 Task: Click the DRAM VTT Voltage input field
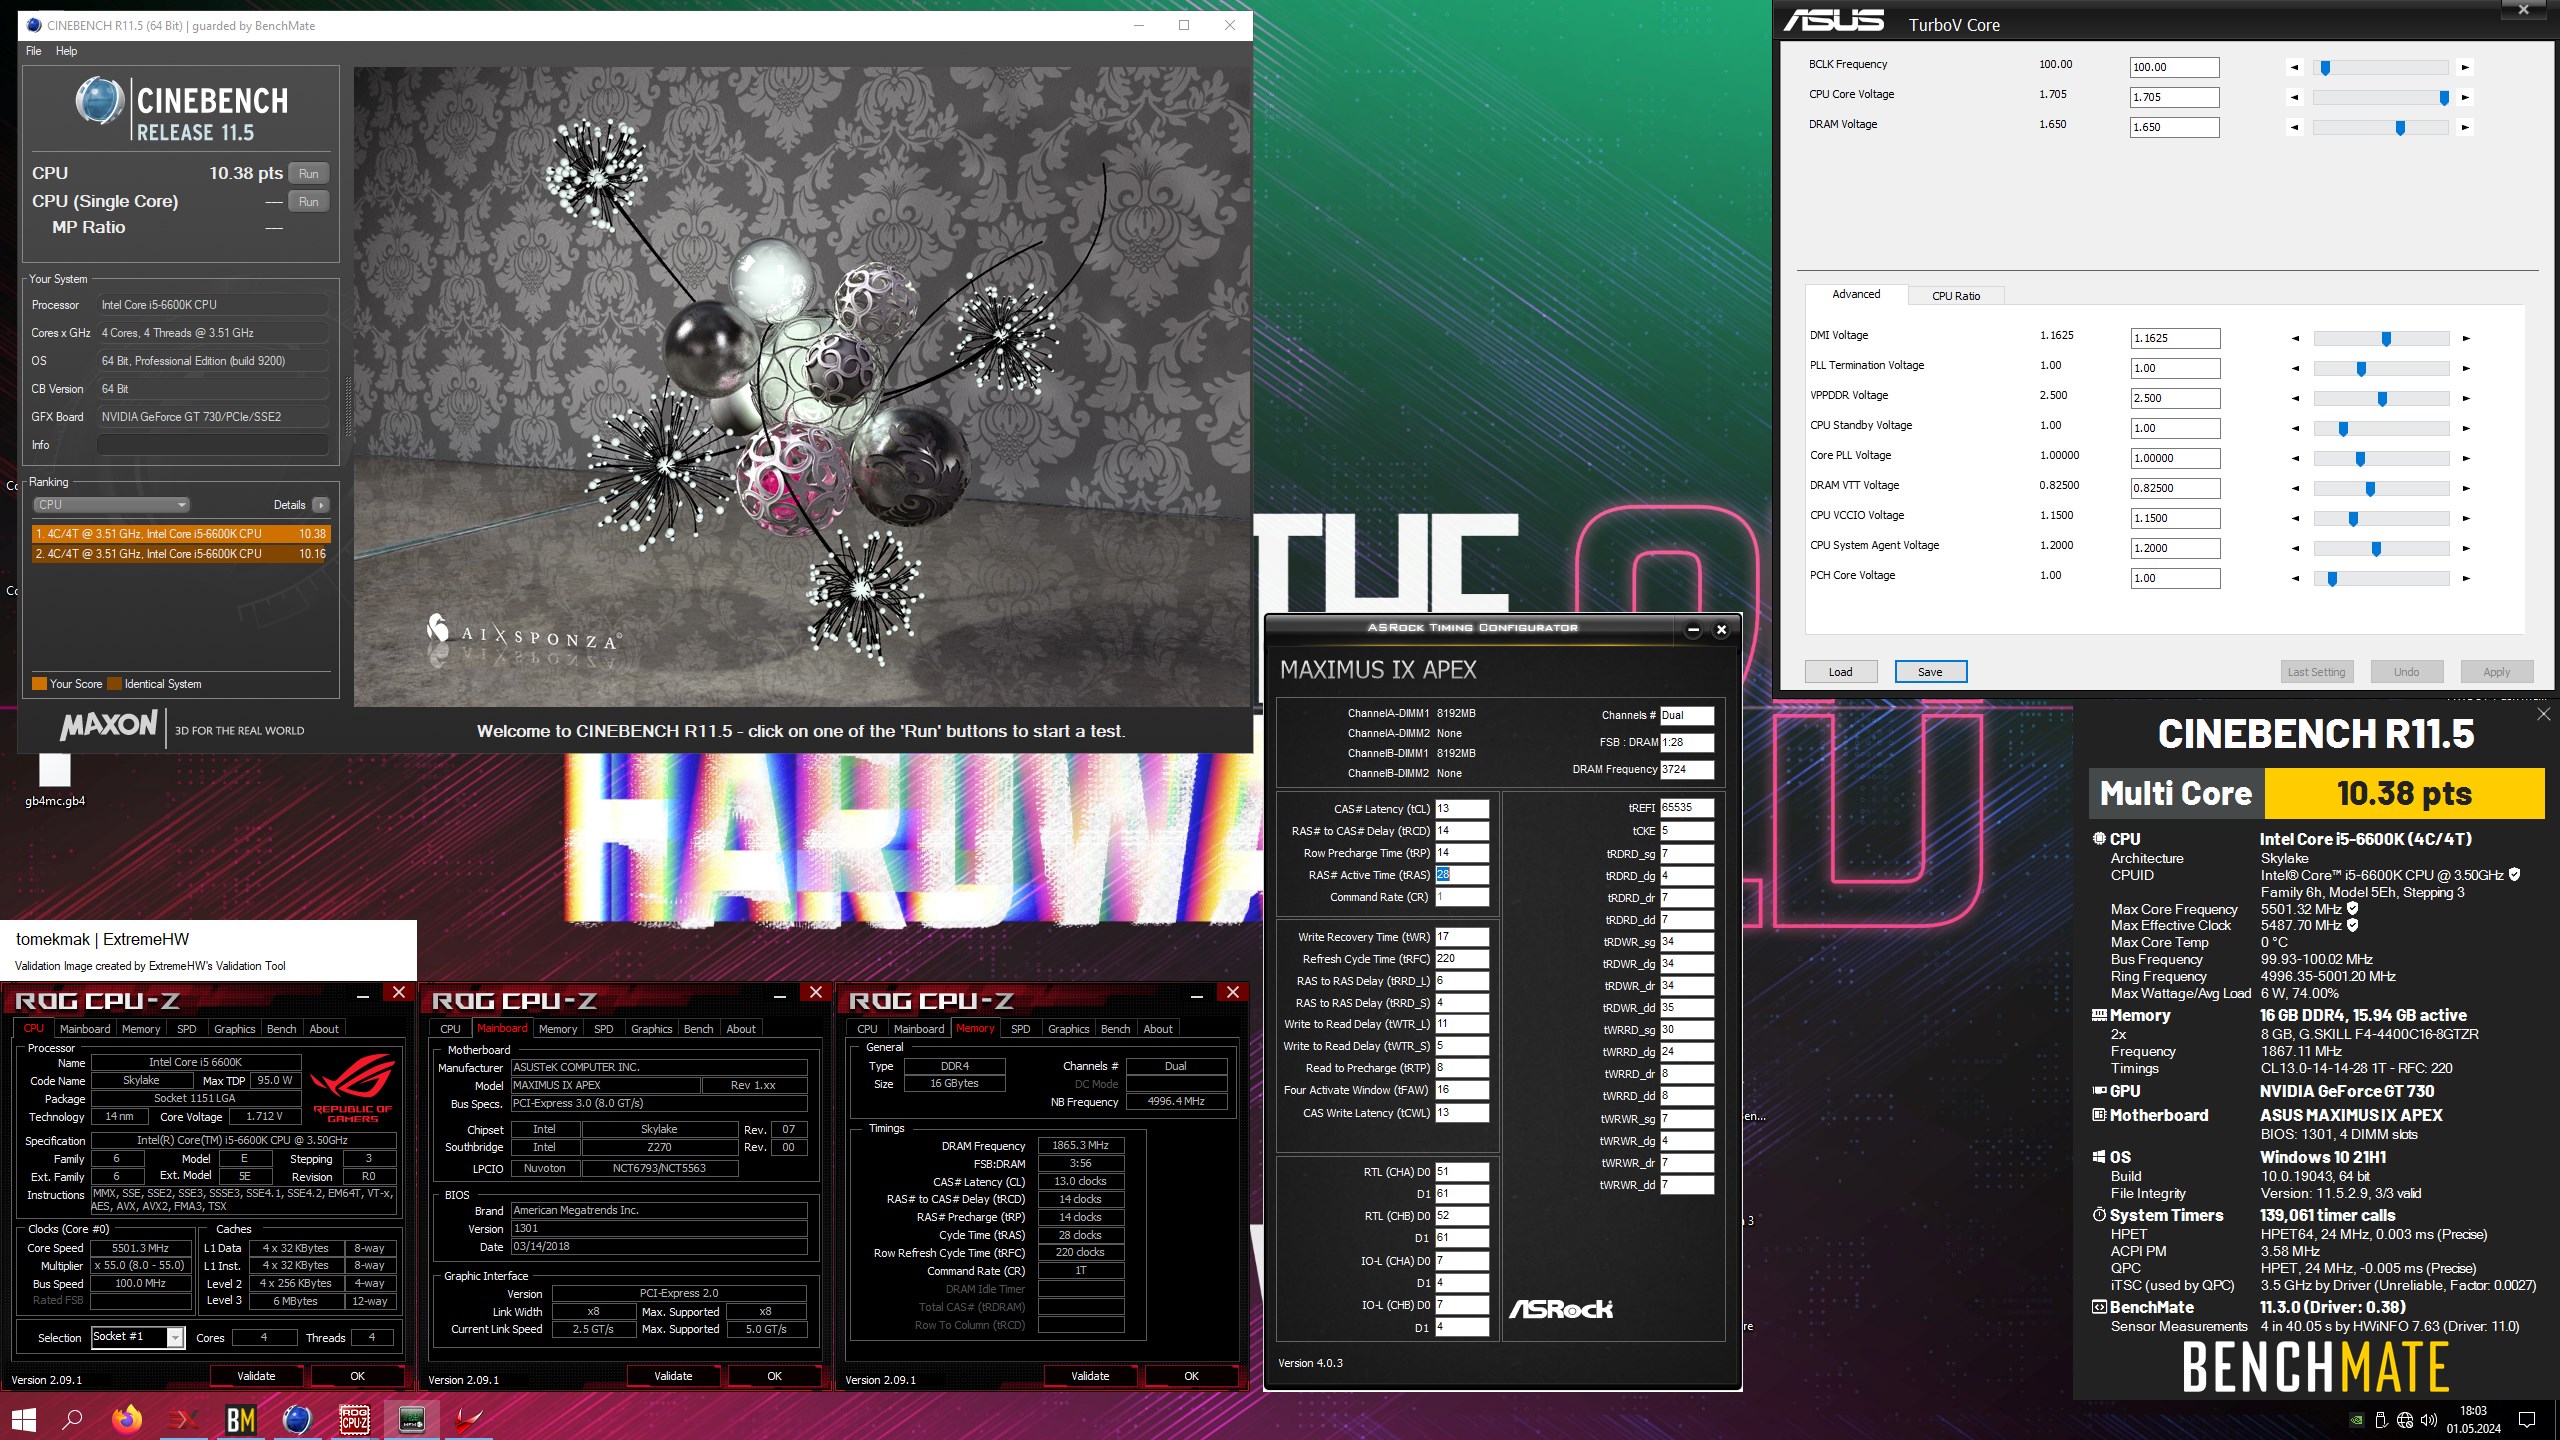click(x=2176, y=489)
